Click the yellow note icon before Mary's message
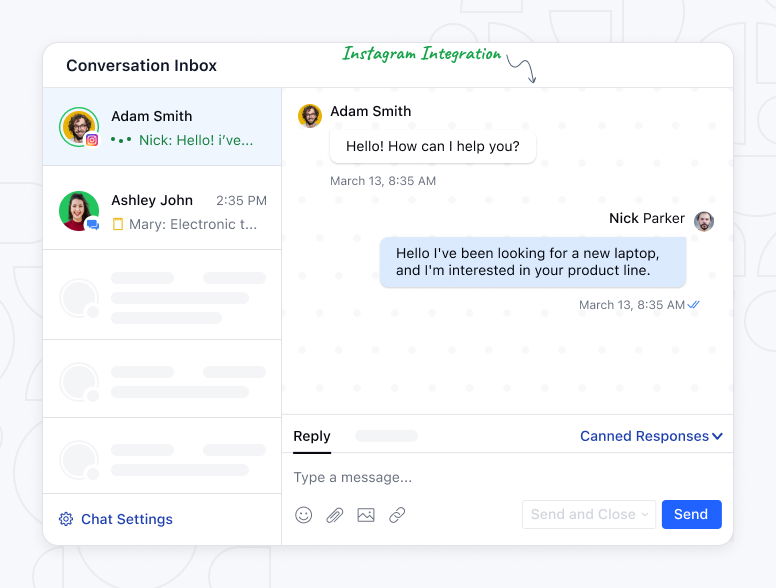 [118, 224]
